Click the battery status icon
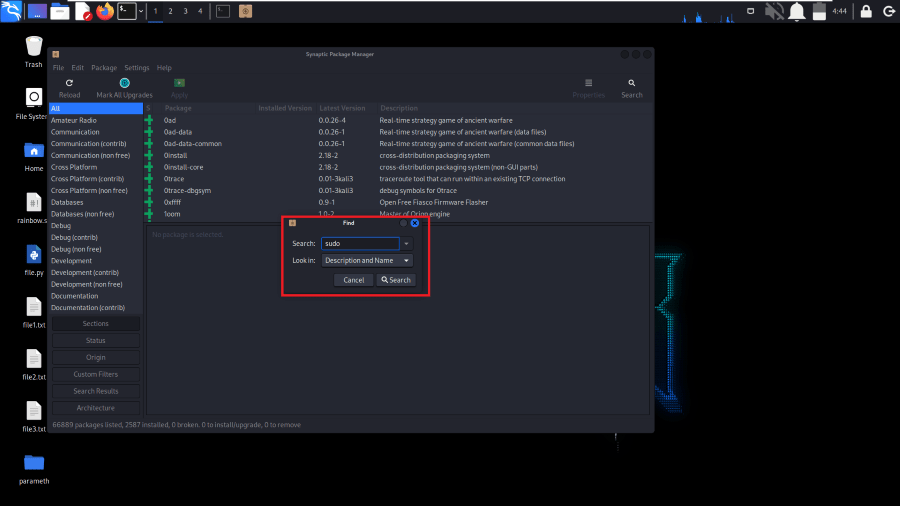900x506 pixels. (819, 11)
